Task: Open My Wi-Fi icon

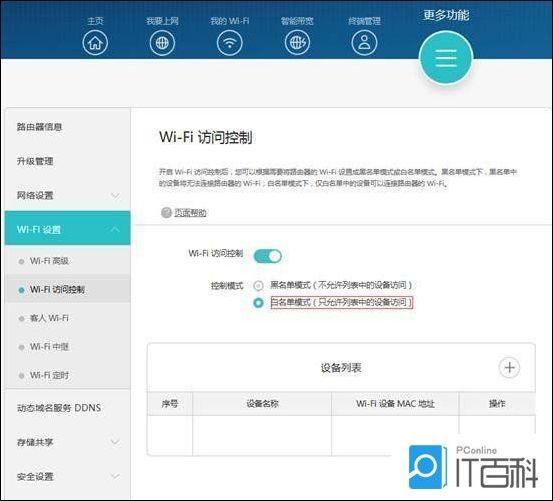Action: [230, 43]
